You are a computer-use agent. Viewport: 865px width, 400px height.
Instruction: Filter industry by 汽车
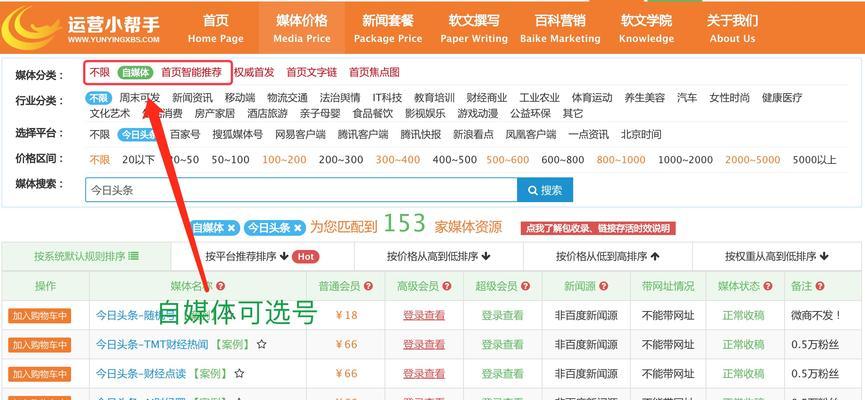(x=687, y=98)
